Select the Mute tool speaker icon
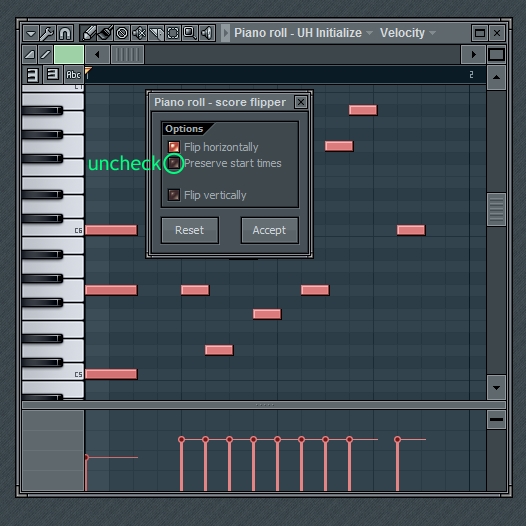 coord(139,33)
